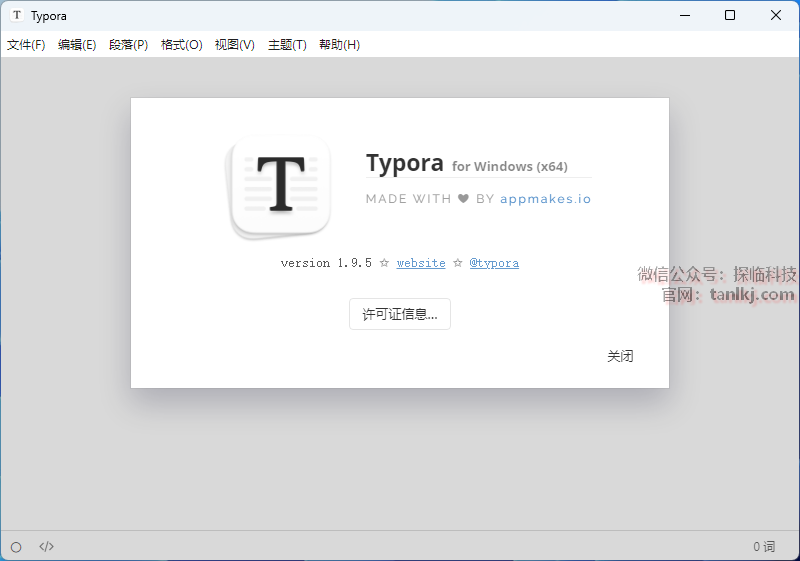Open the 格式(O) menu
800x561 pixels.
click(x=181, y=45)
